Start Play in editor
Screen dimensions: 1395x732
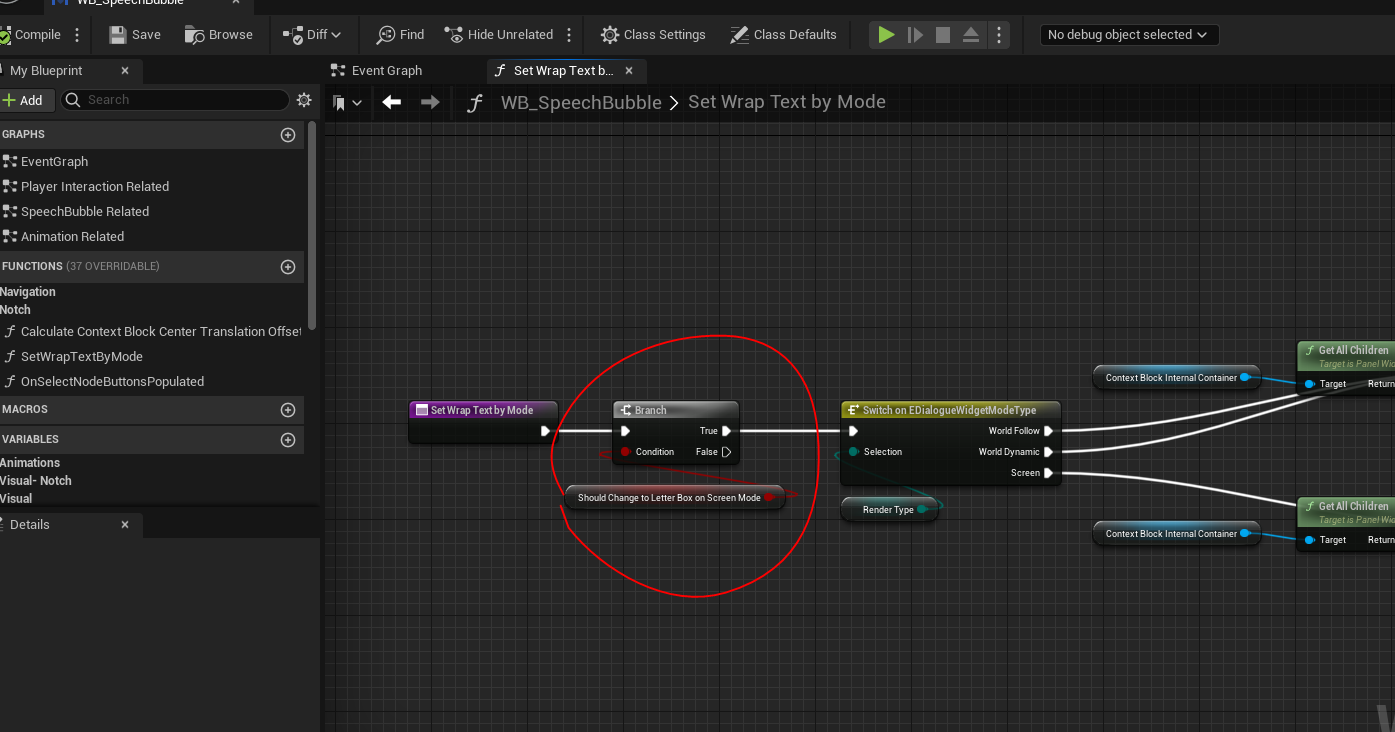(886, 35)
